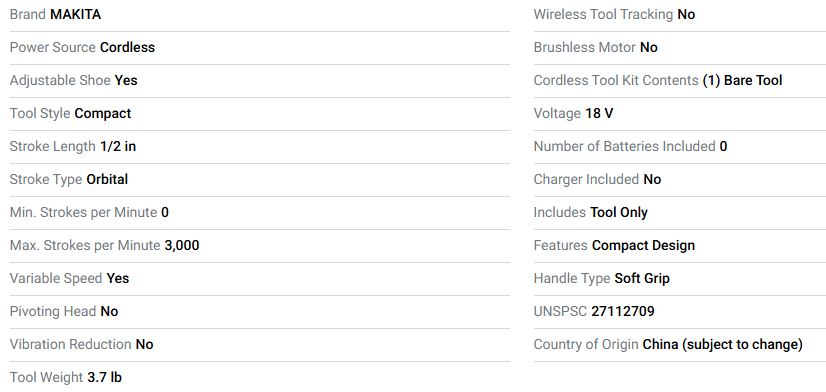The height and width of the screenshot is (392, 826).
Task: Select the Tool Weight 3.7 lb value
Action: coord(104,378)
